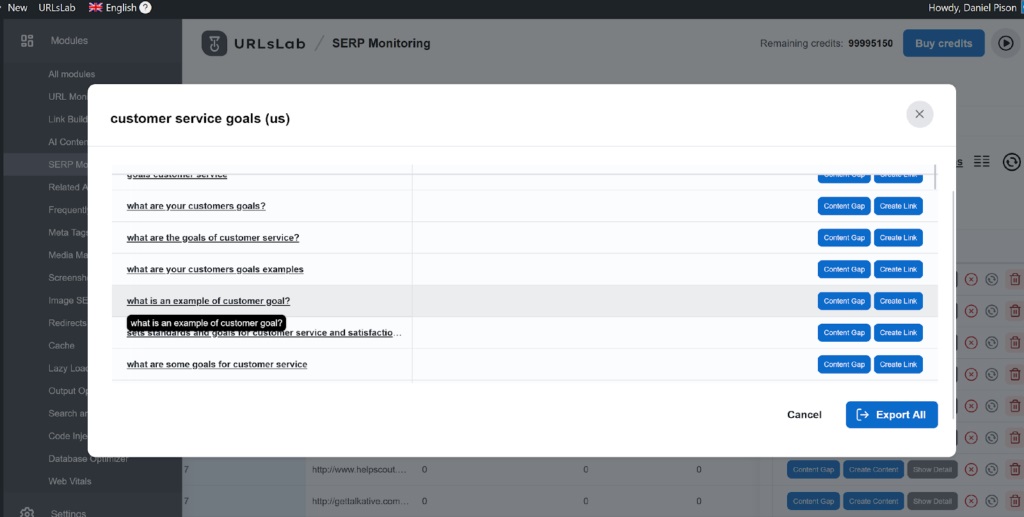Create Link for 'what are the goals of customer service?'

pyautogui.click(x=898, y=238)
